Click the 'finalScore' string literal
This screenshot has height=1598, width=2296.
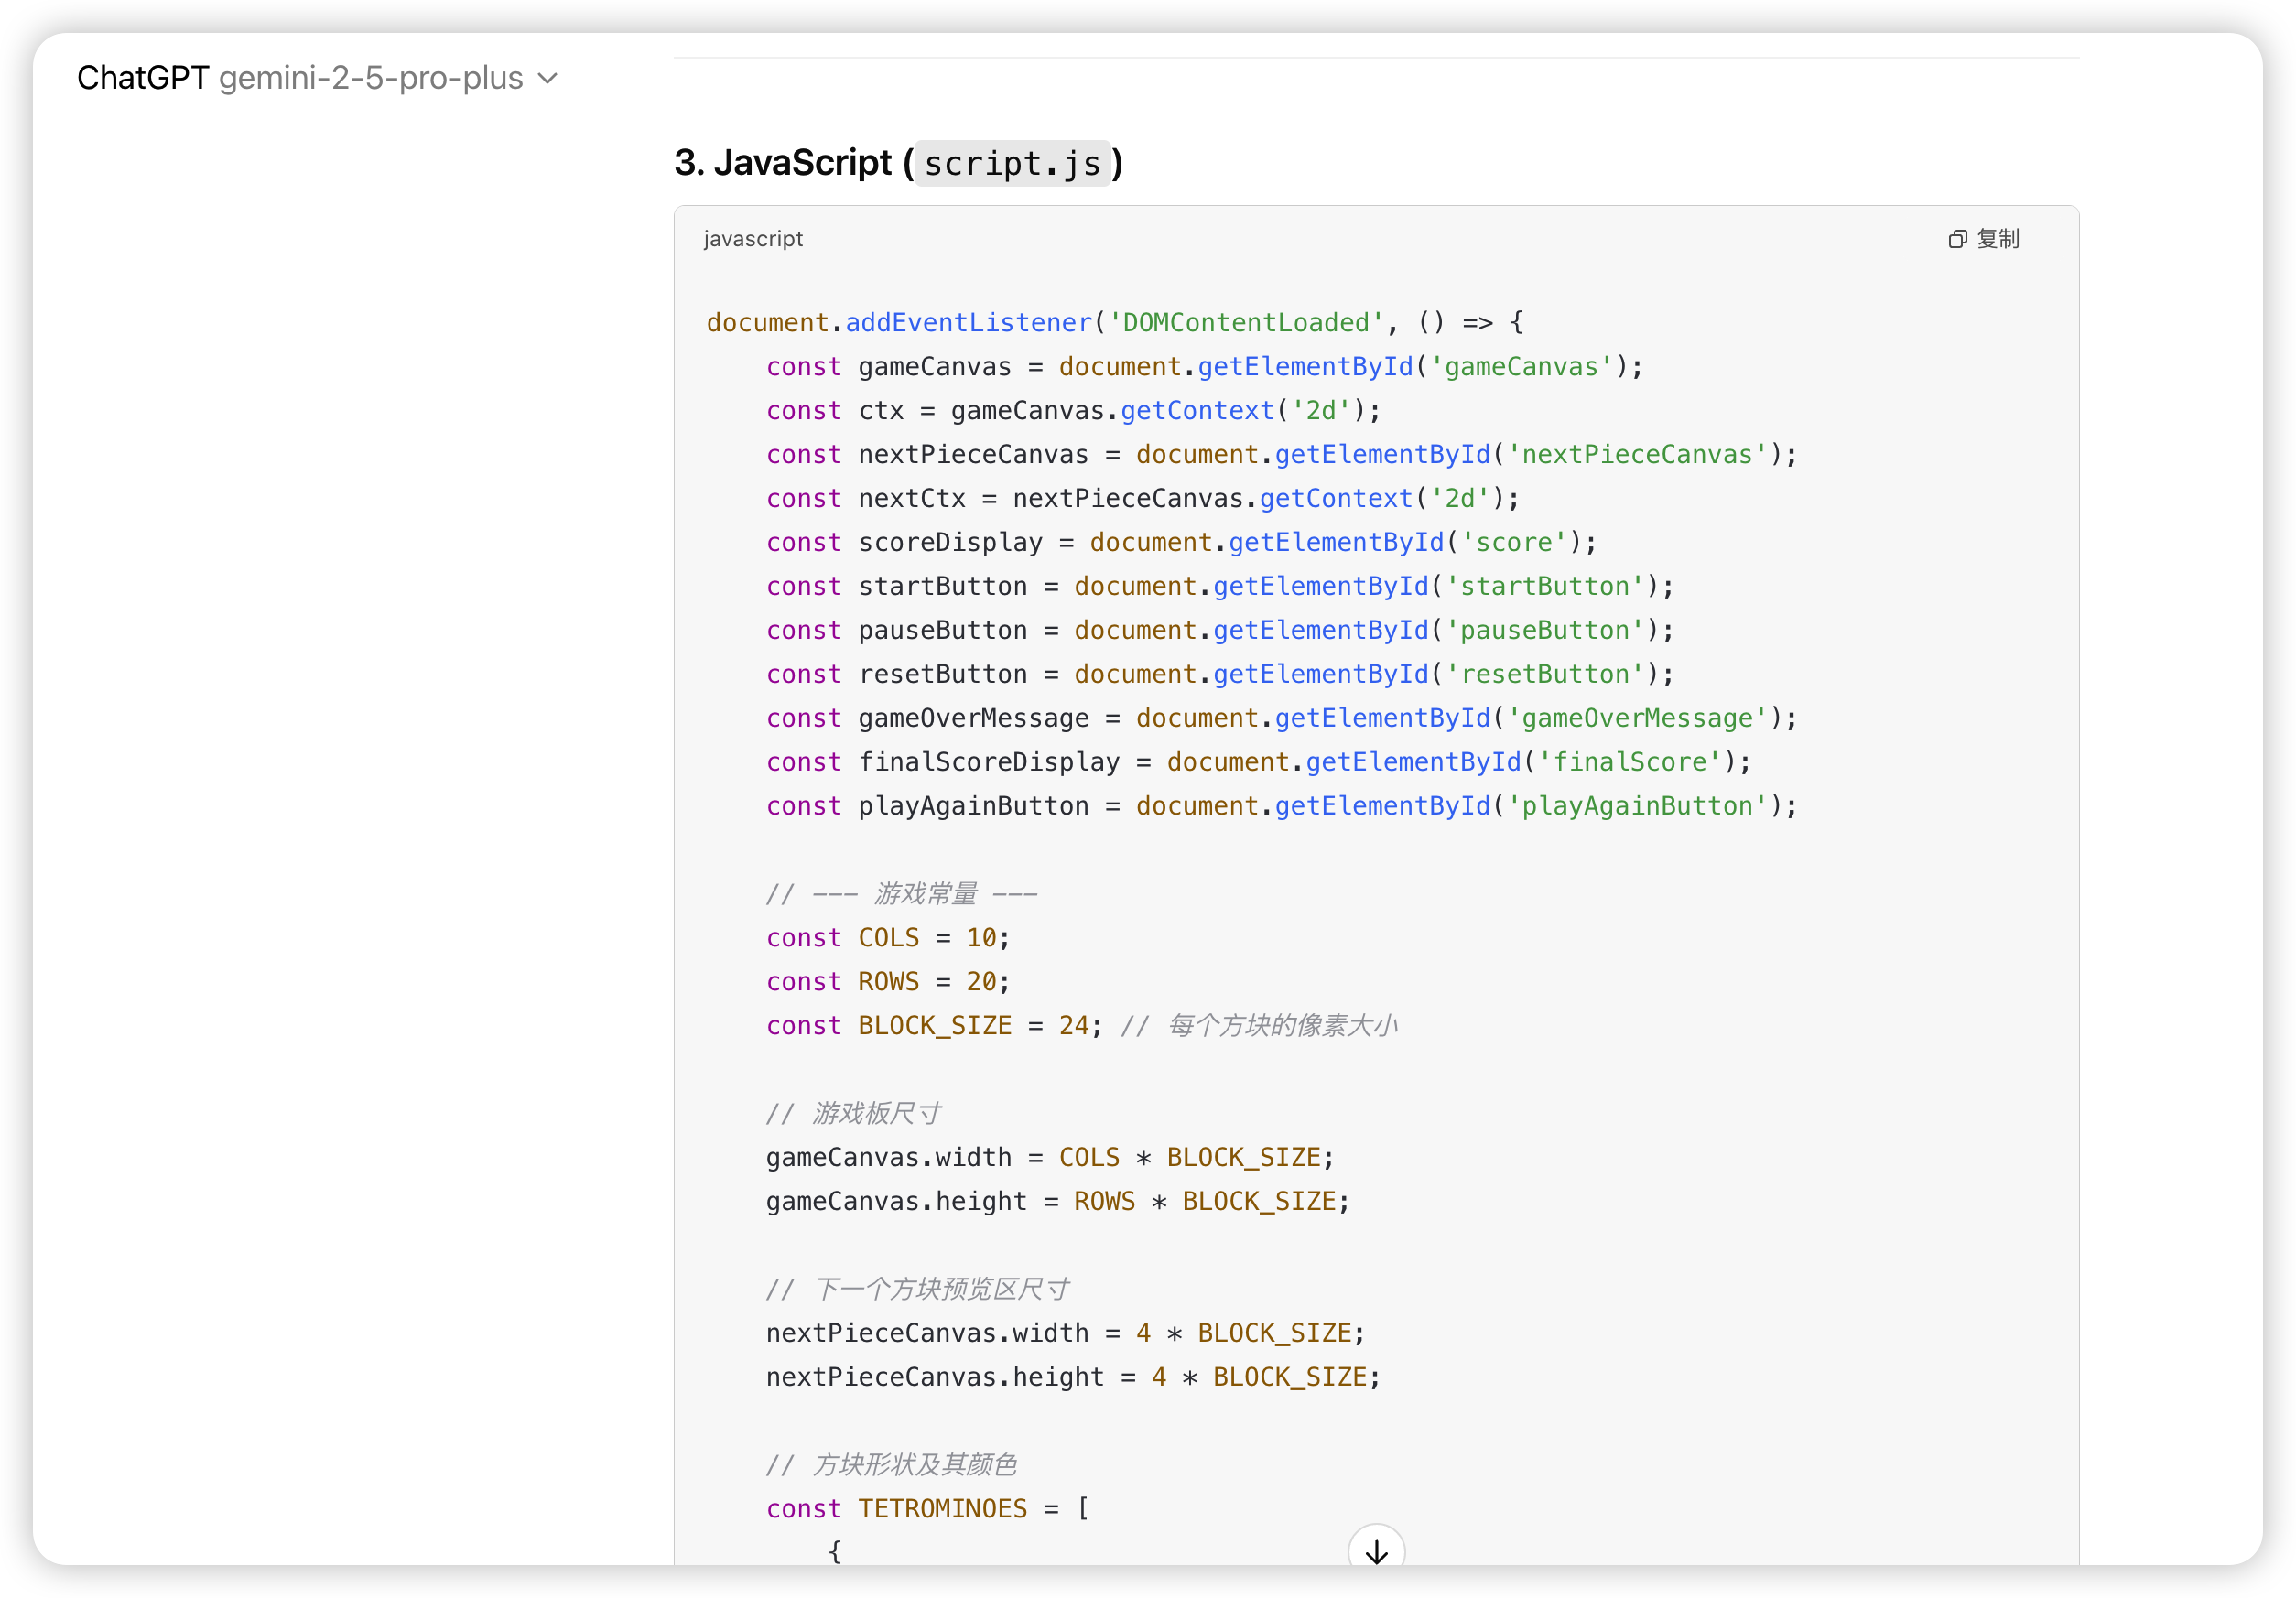click(1630, 762)
